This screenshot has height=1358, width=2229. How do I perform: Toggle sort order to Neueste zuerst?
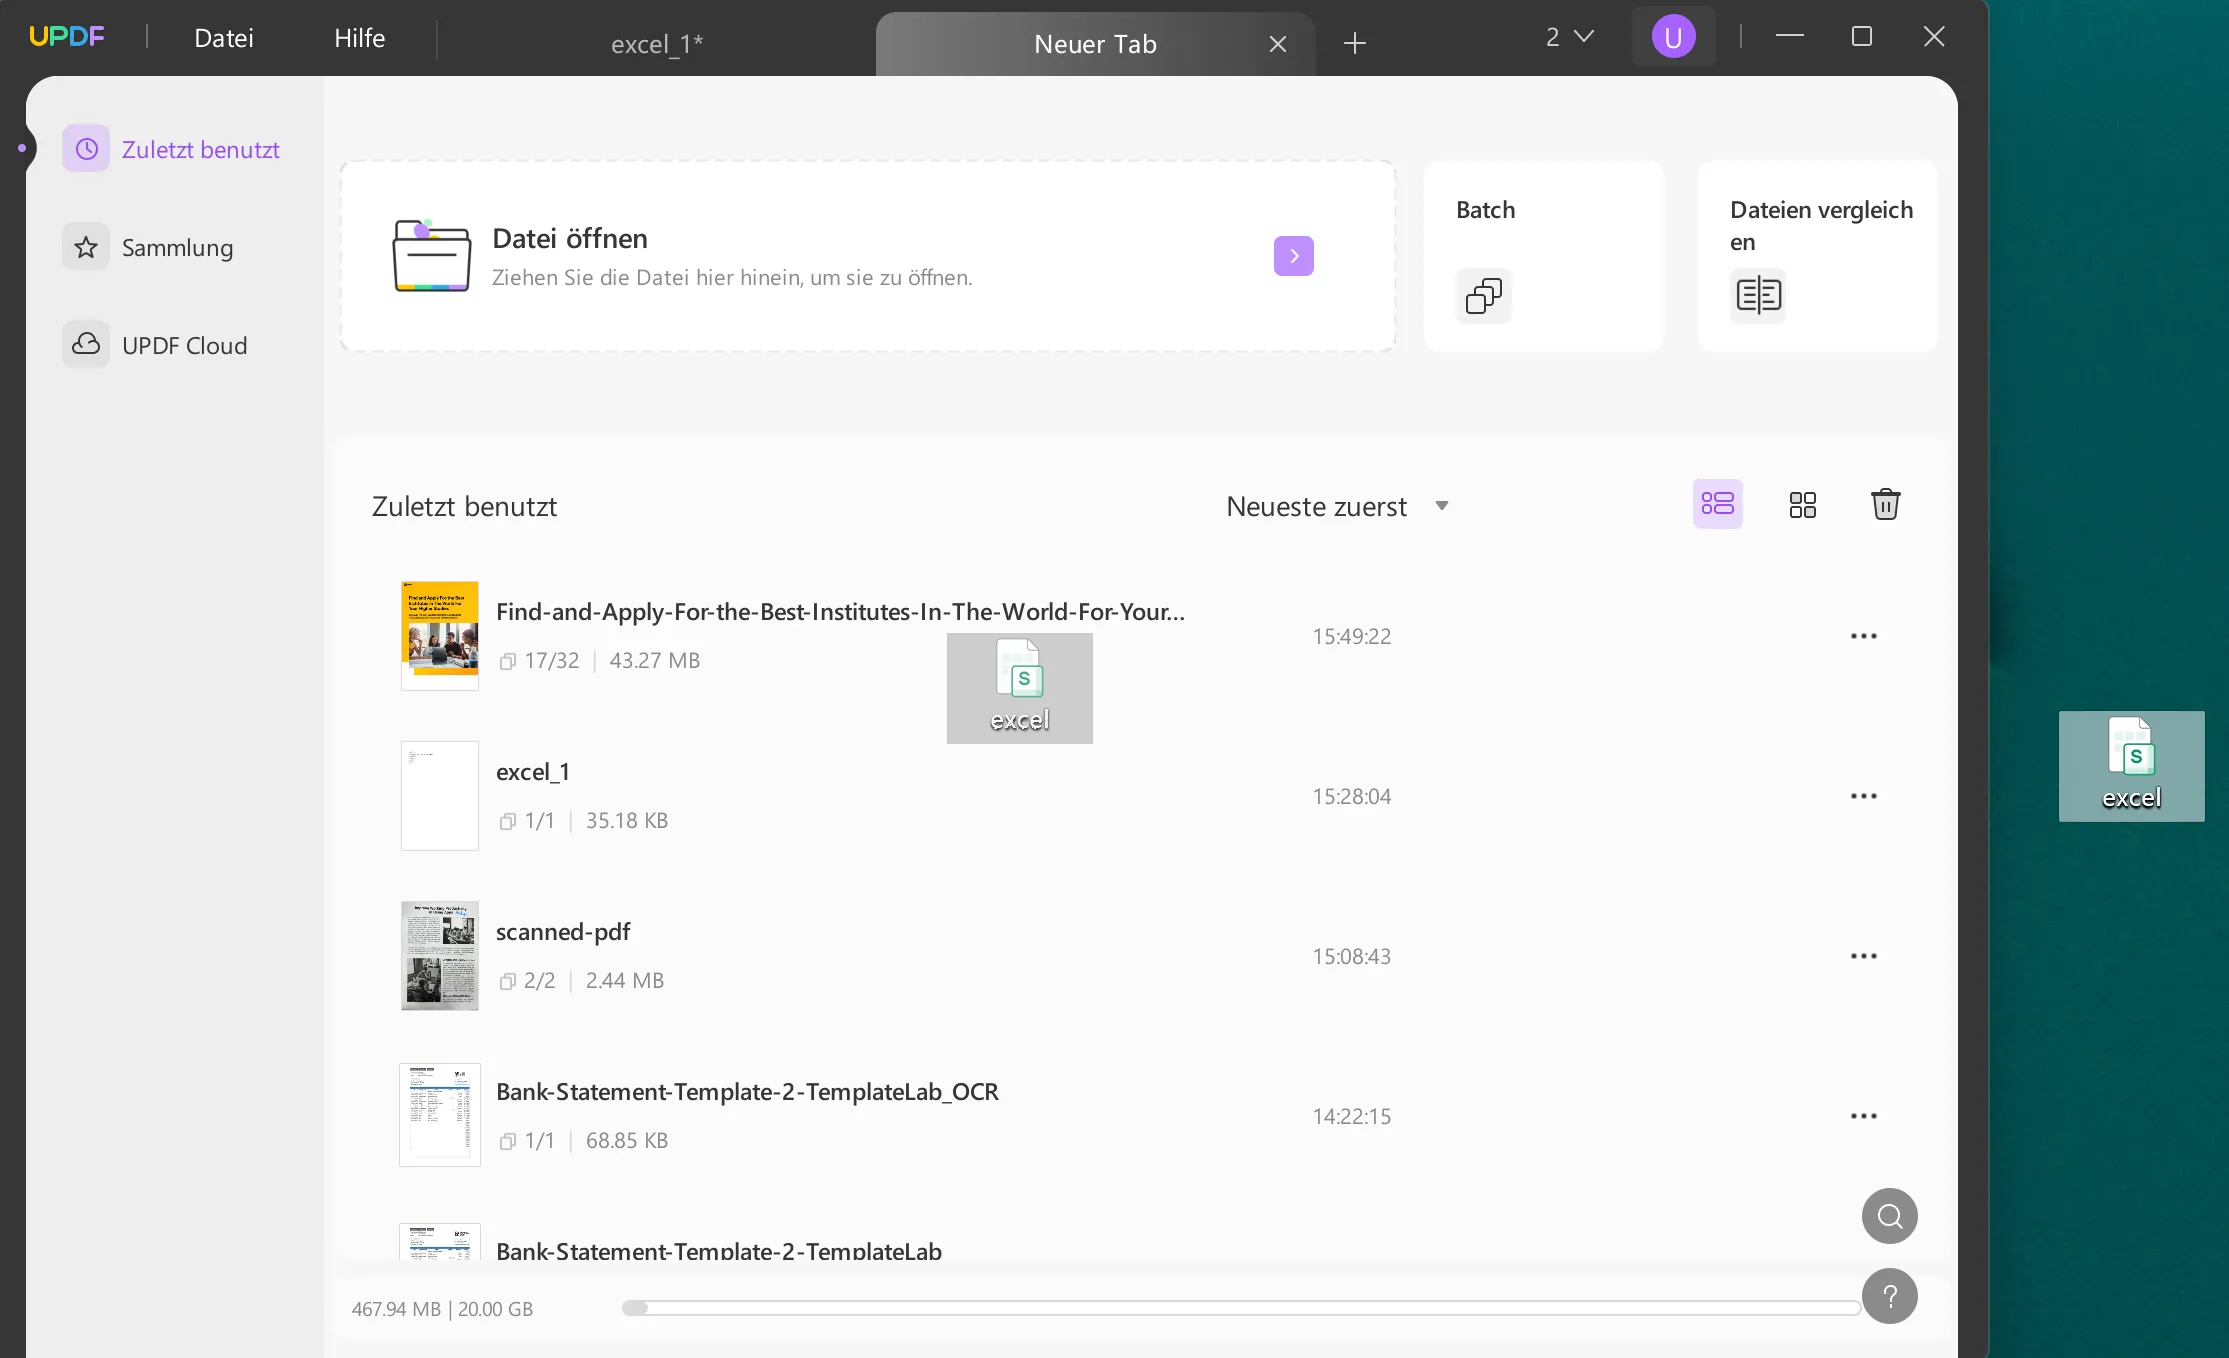(1336, 505)
